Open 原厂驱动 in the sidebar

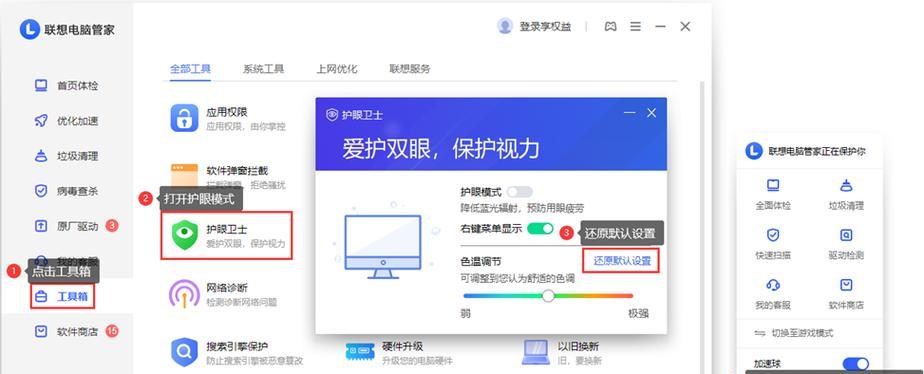point(66,226)
